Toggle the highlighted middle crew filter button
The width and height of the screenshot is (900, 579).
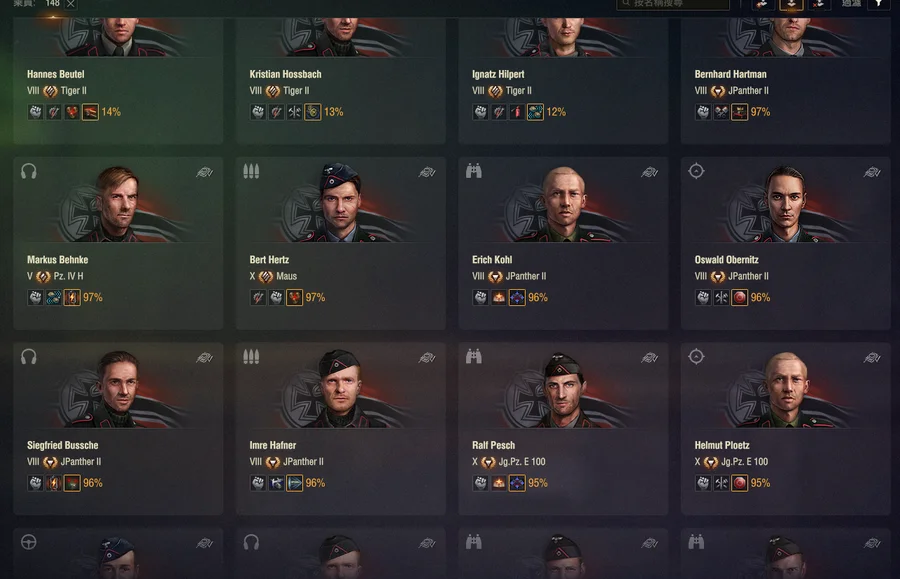(x=791, y=5)
